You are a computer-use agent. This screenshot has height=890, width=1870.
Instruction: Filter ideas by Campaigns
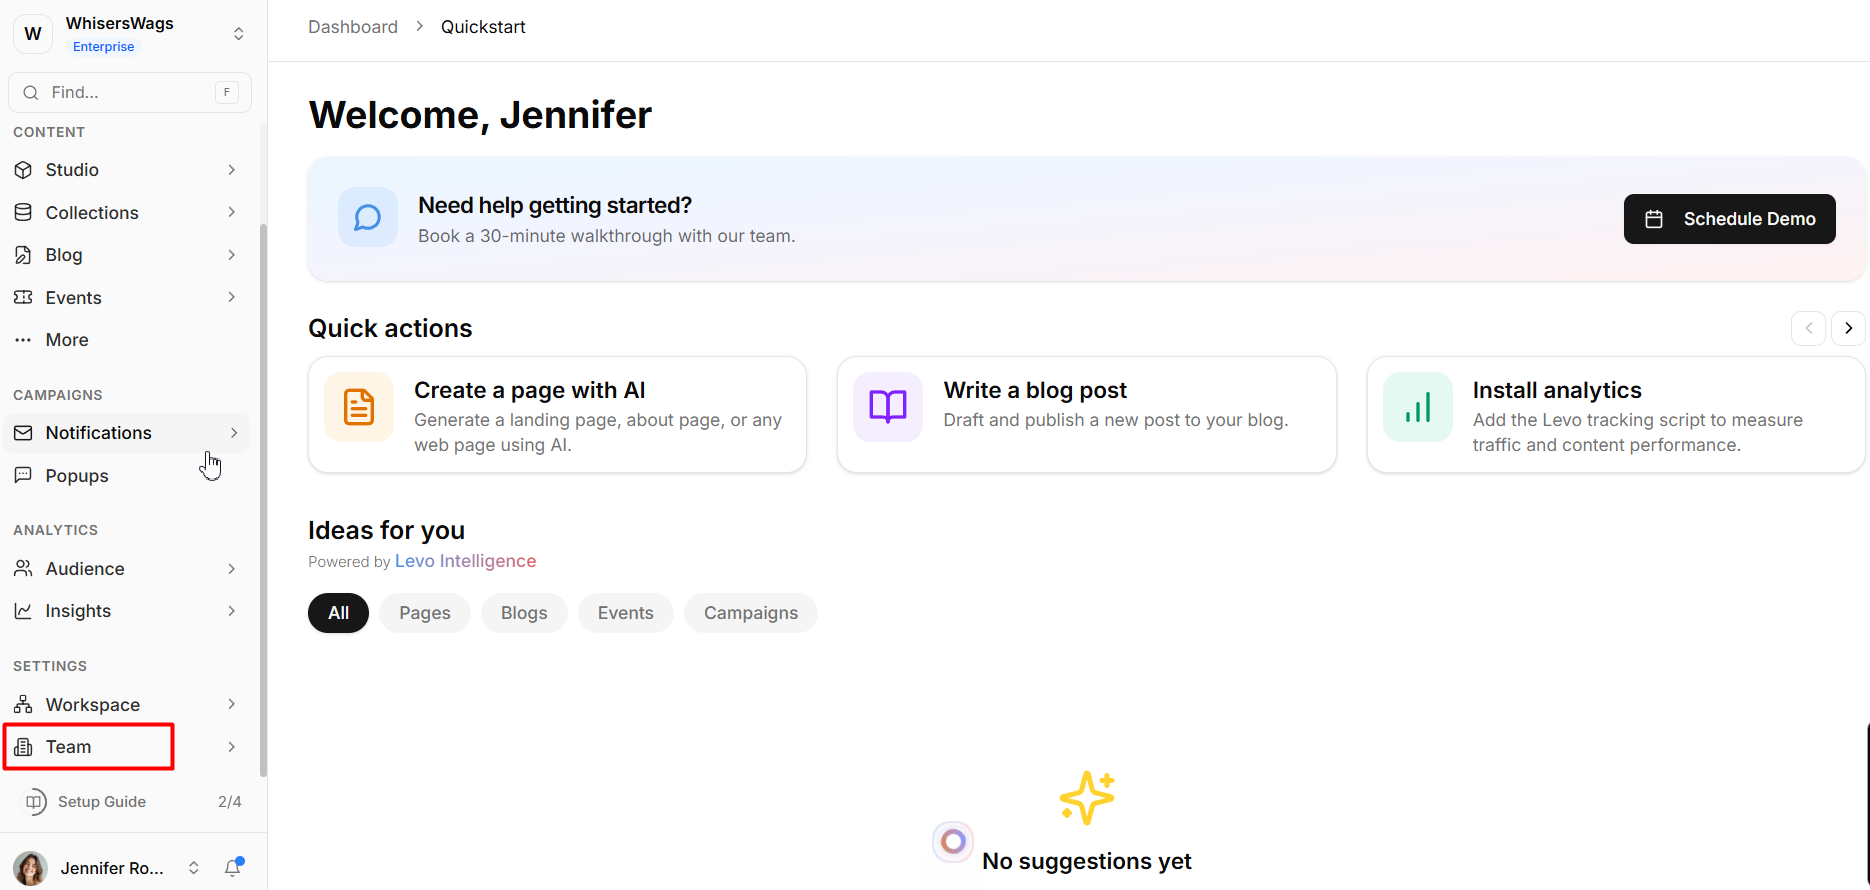(750, 613)
